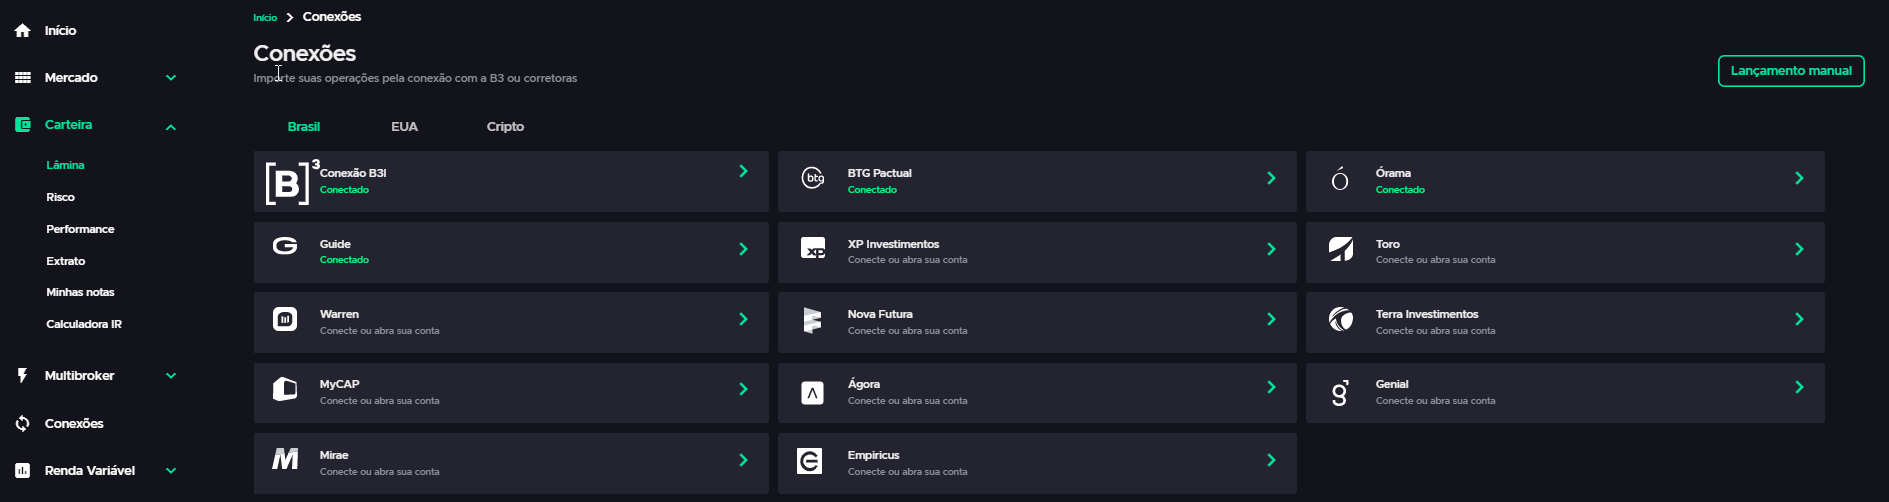Open Conexões in the sidebar

(74, 424)
